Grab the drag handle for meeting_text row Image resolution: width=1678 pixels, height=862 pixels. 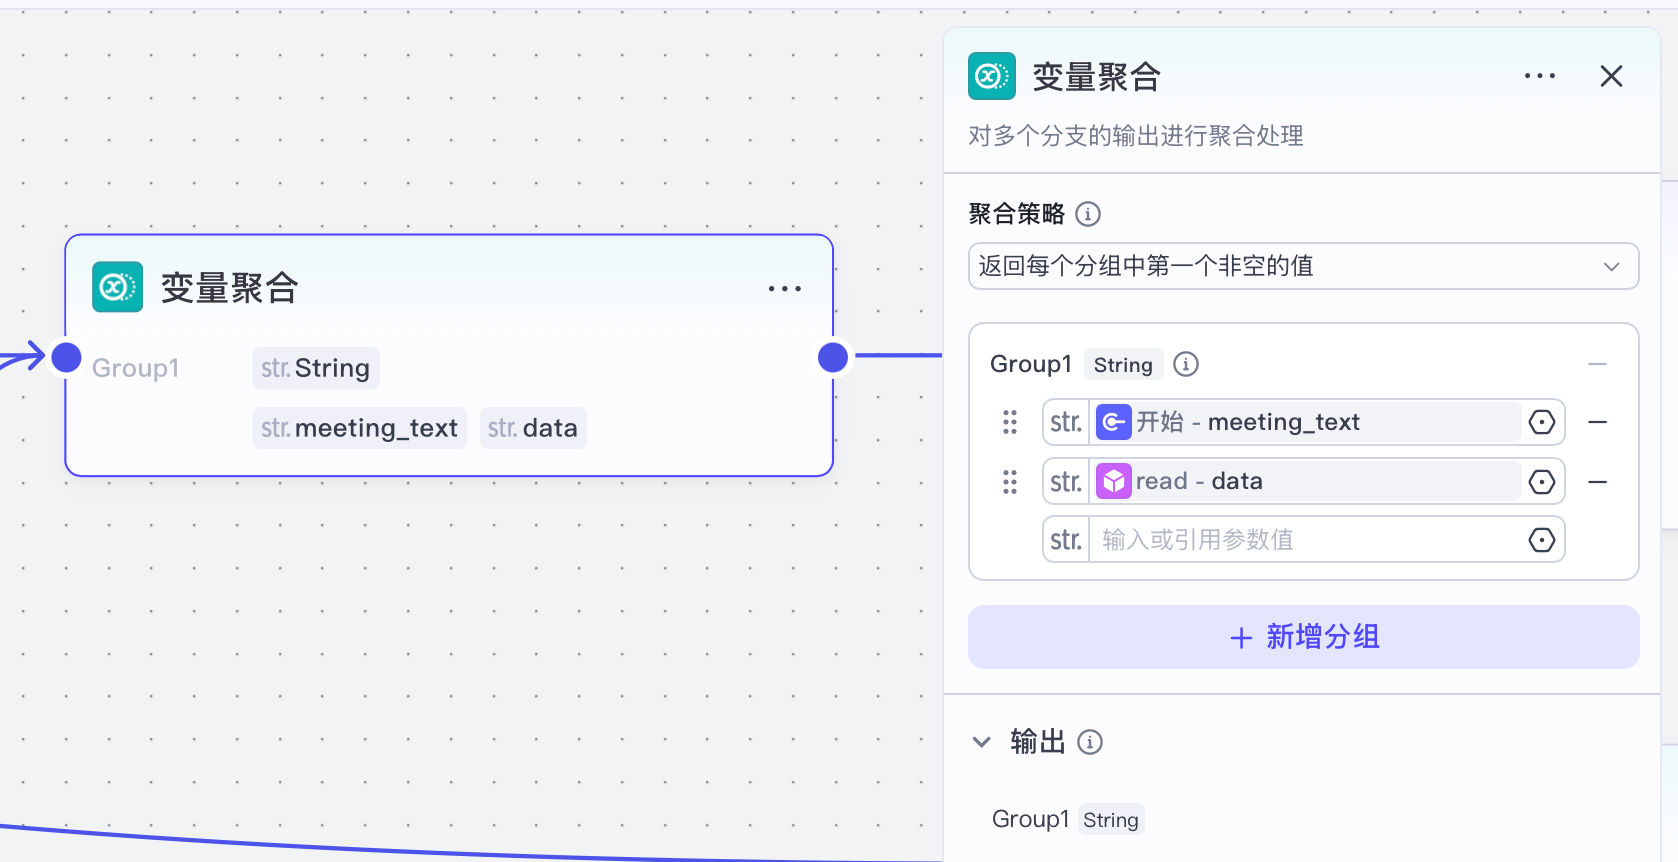pos(1010,422)
